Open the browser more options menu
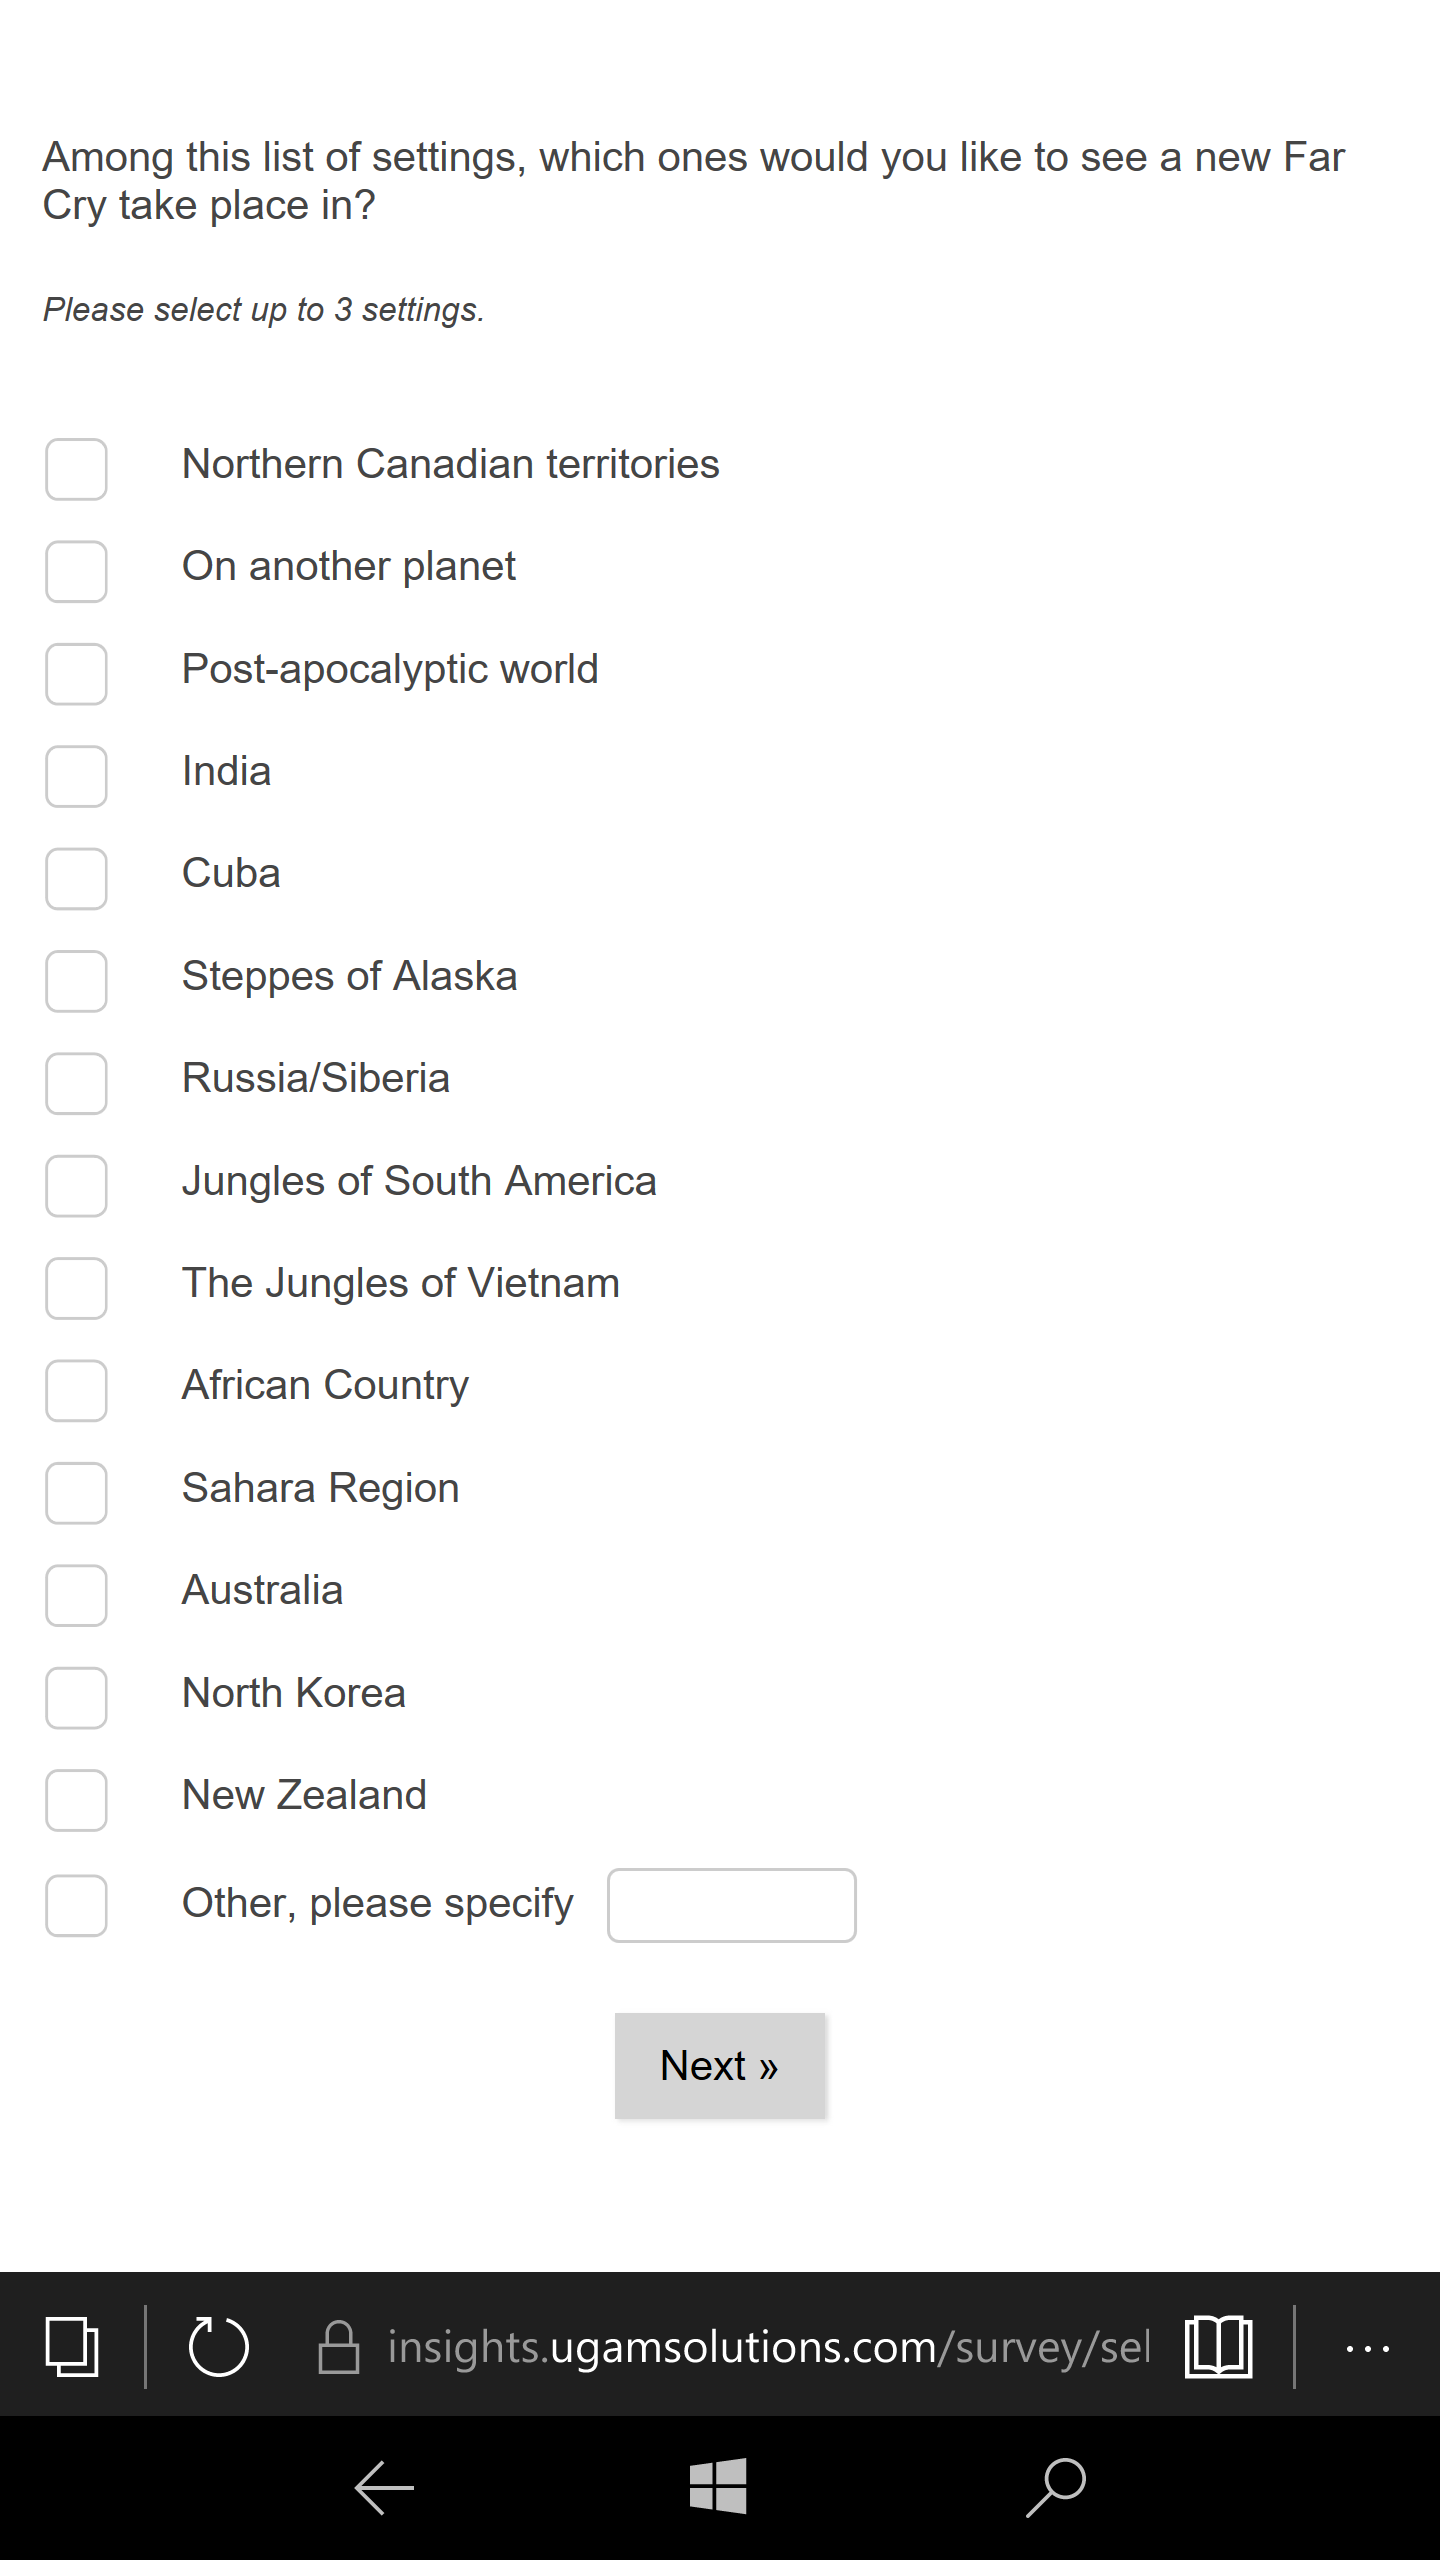The height and width of the screenshot is (2560, 1440). 1367,2348
